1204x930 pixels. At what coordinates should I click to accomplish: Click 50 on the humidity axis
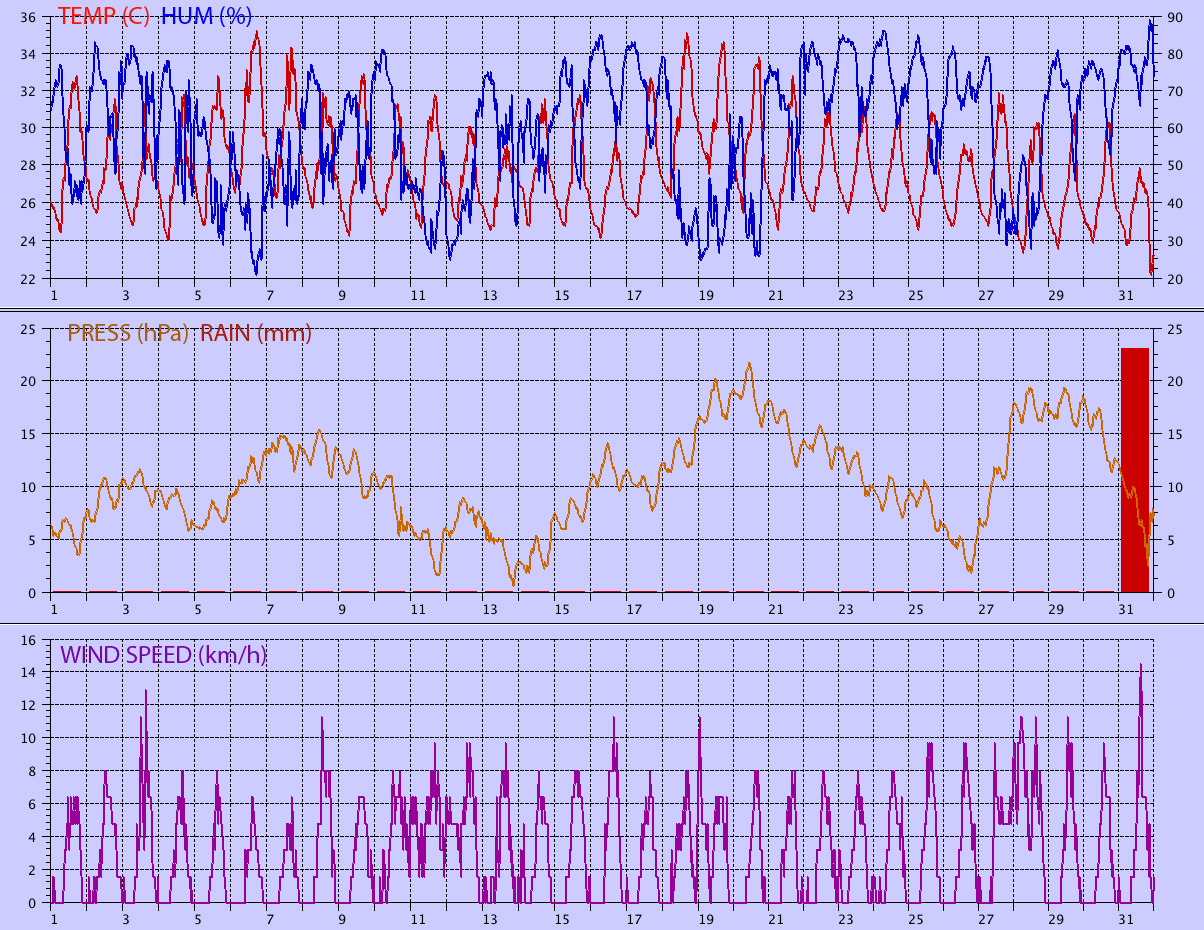coord(1175,166)
